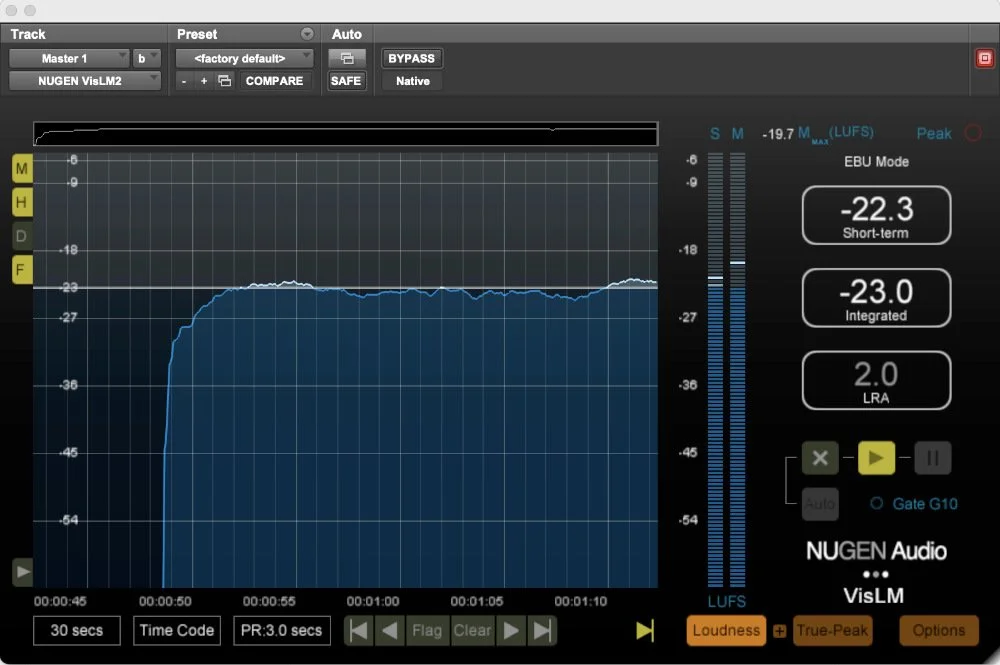The image size is (1000, 665).
Task: Click the plus link between Loudness and True-Peak
Action: coord(779,631)
